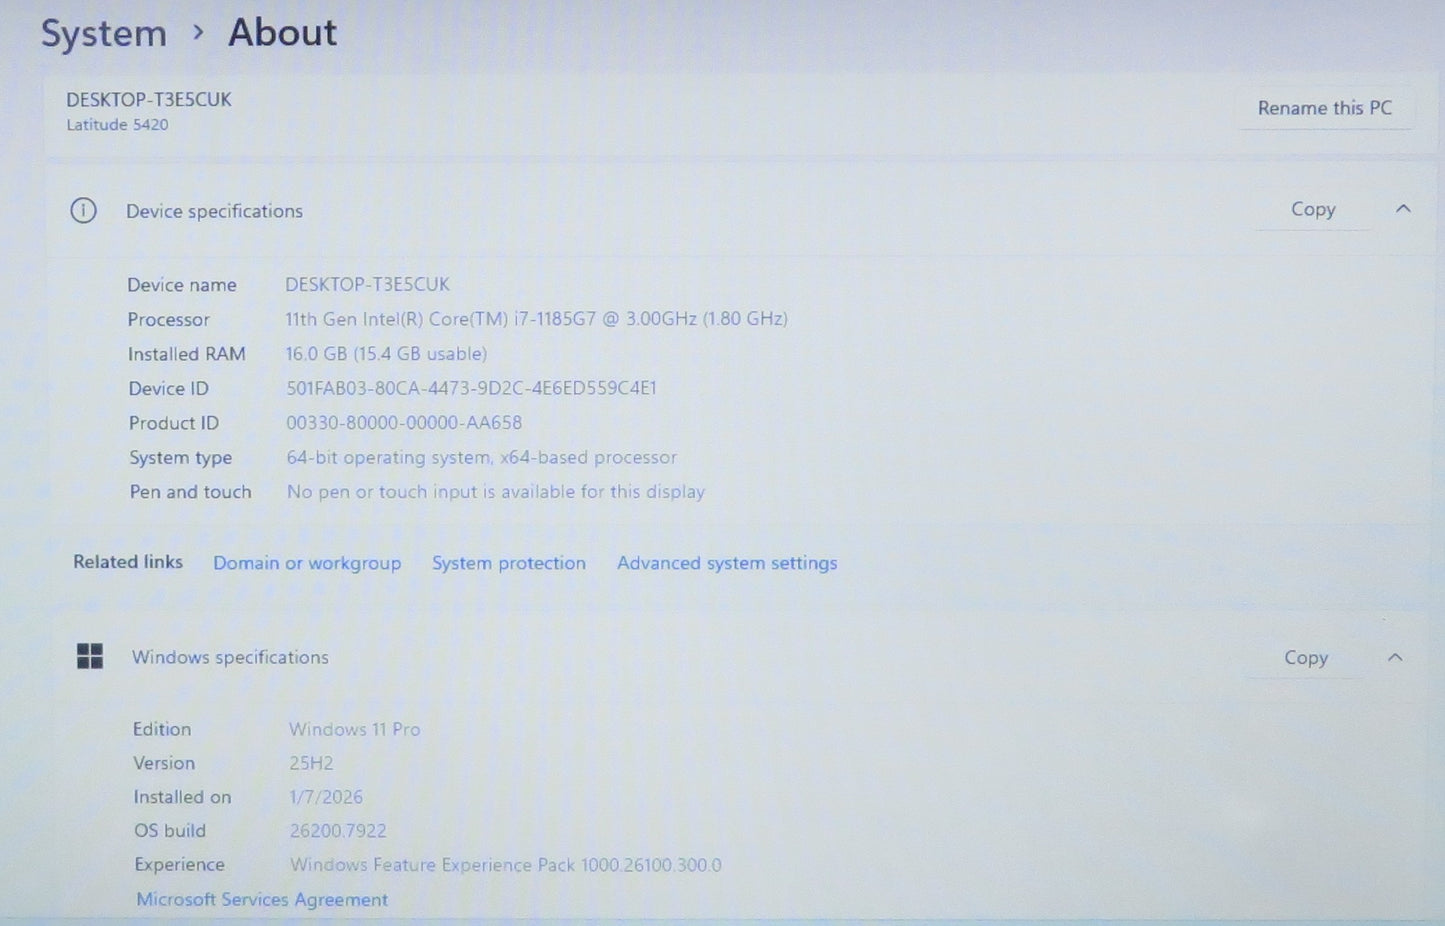Click the Device ID value
Screen dimensions: 1445x926
point(471,387)
